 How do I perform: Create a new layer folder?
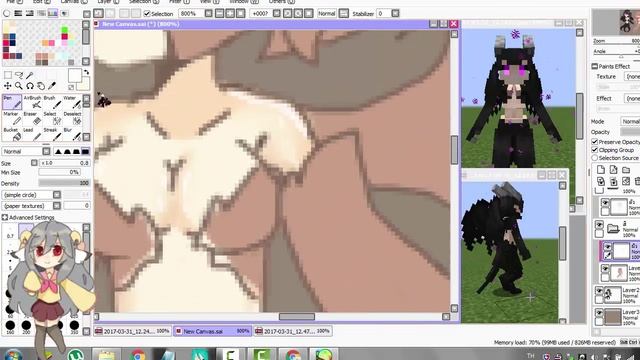(626, 170)
